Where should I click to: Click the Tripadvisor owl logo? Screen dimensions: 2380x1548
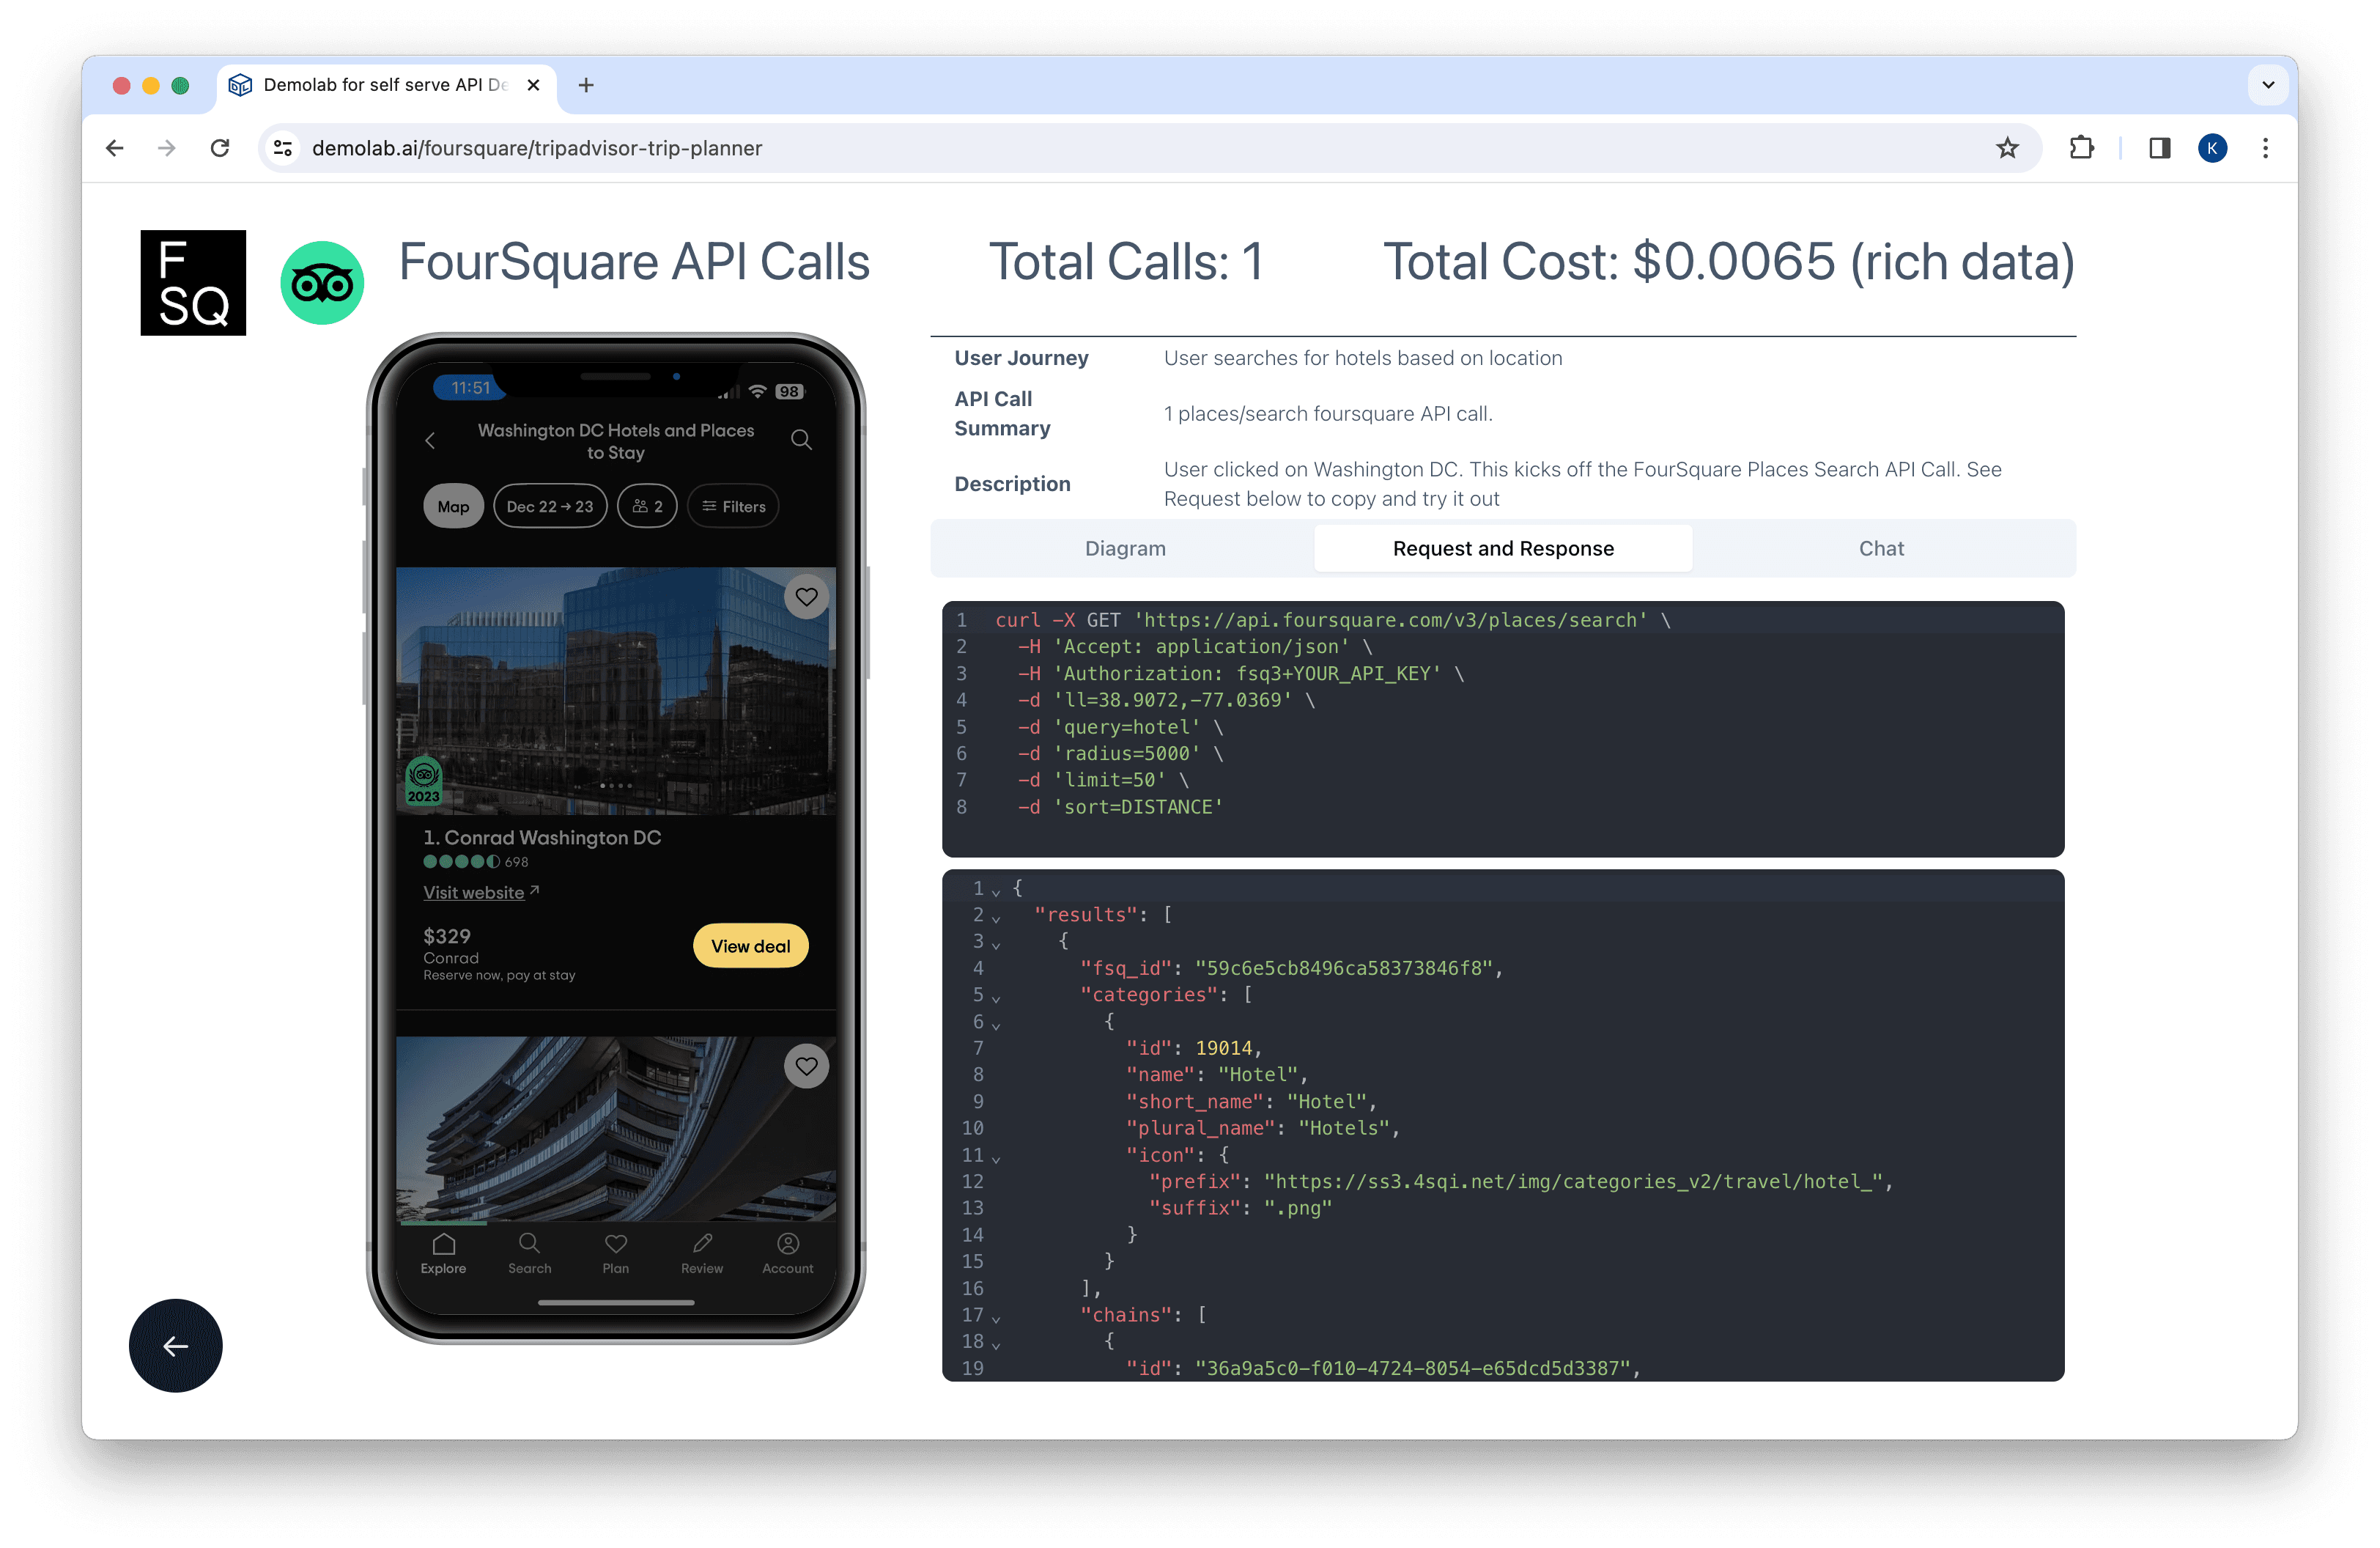[322, 283]
